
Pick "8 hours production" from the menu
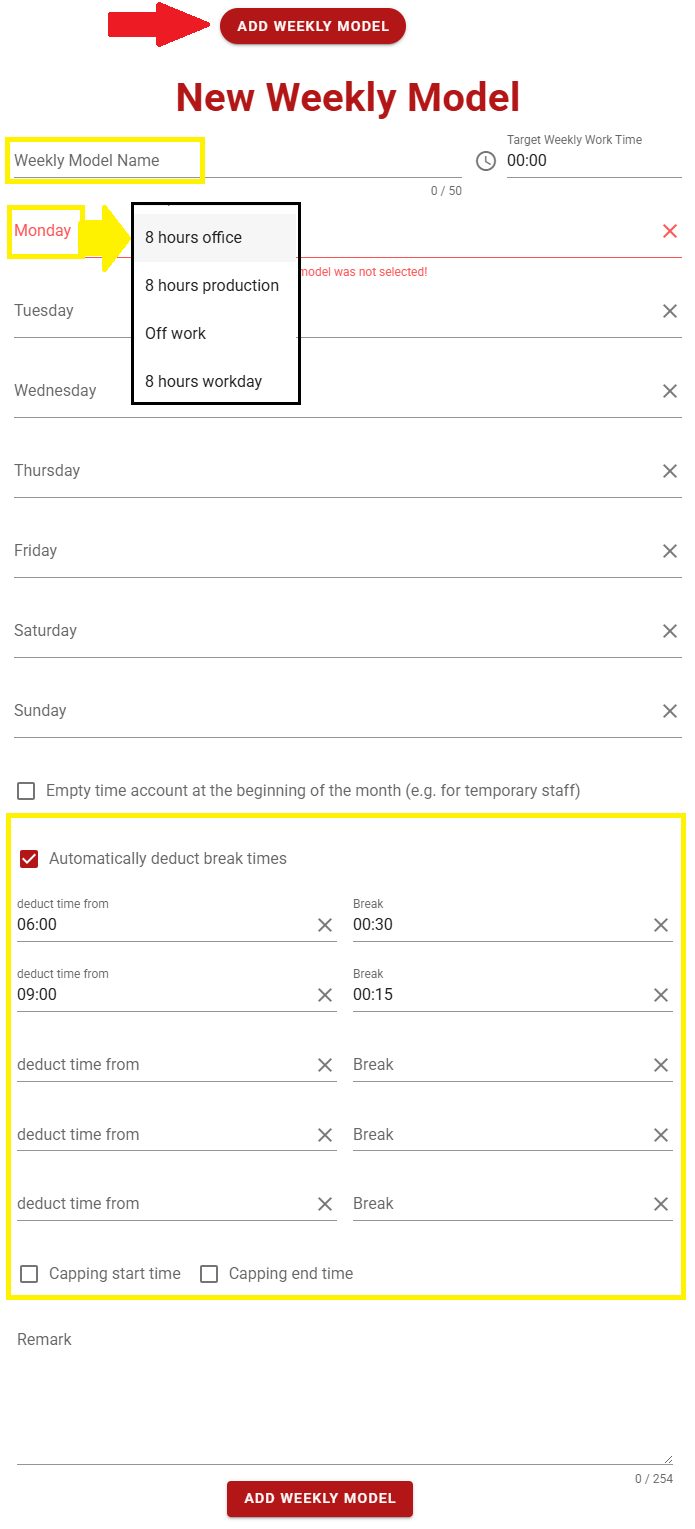pyautogui.click(x=212, y=286)
